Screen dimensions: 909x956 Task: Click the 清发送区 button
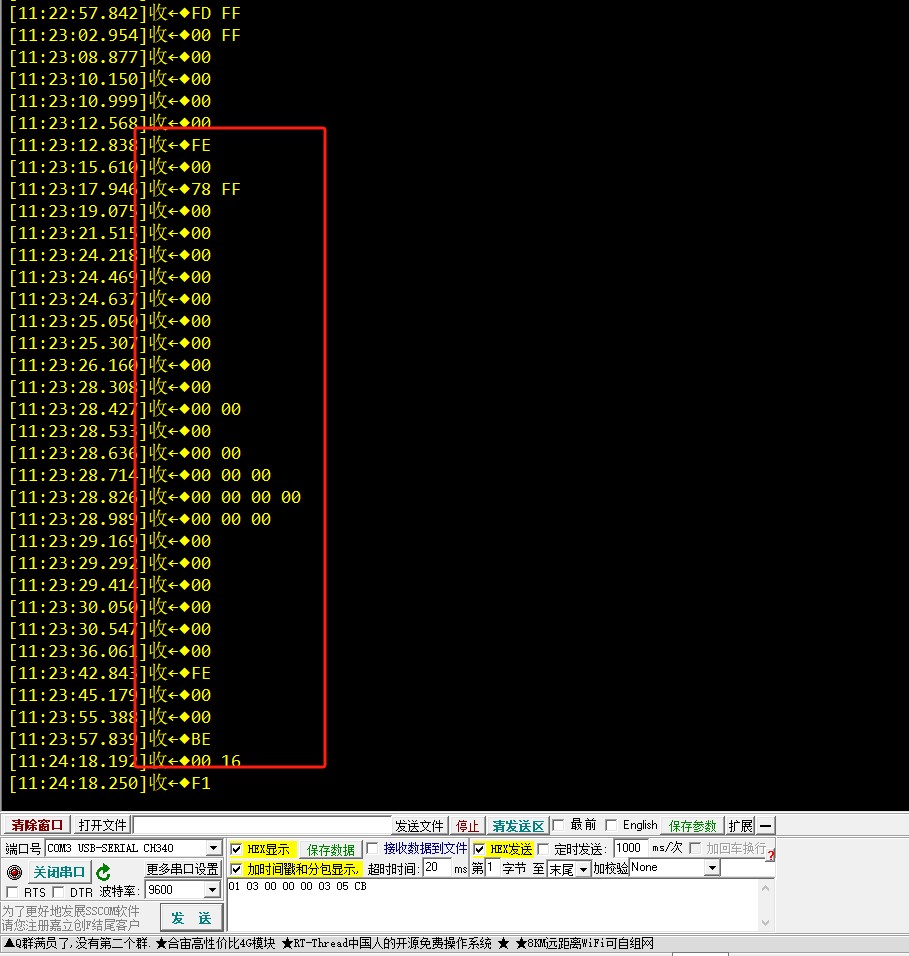(x=518, y=826)
